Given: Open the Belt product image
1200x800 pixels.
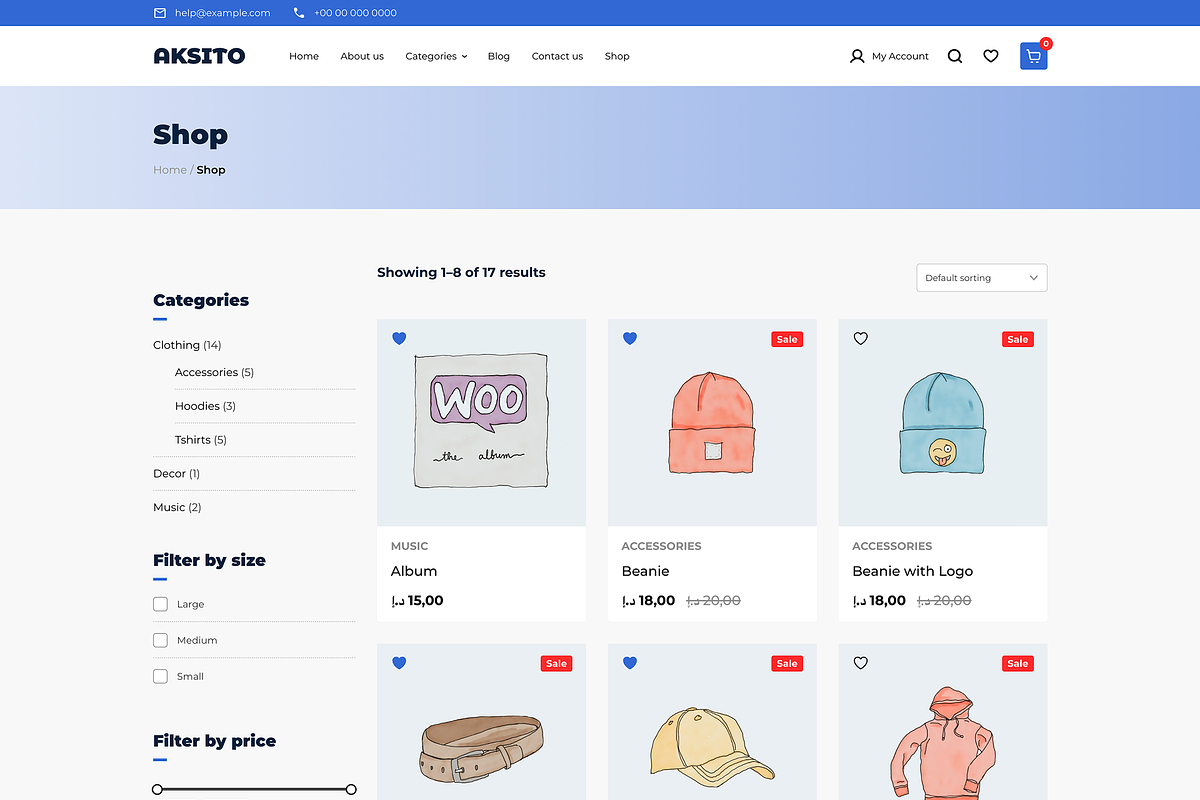Looking at the screenshot, I should coord(481,722).
